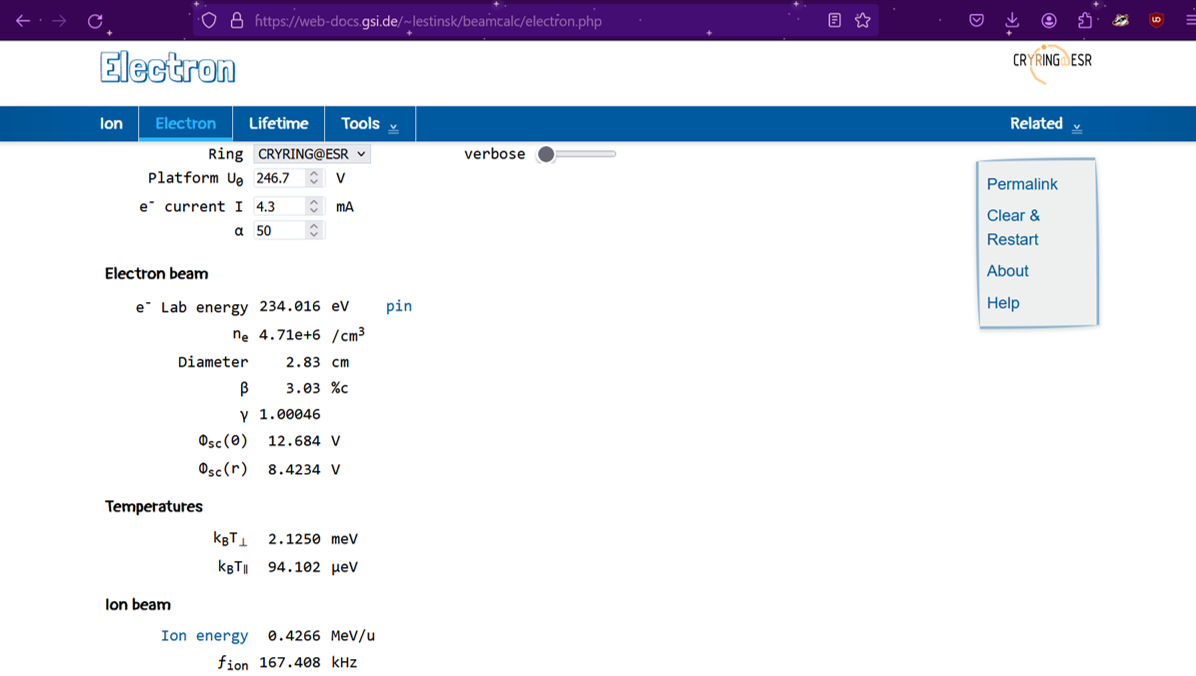
Task: Click Clear & Restart link
Action: tap(1014, 227)
